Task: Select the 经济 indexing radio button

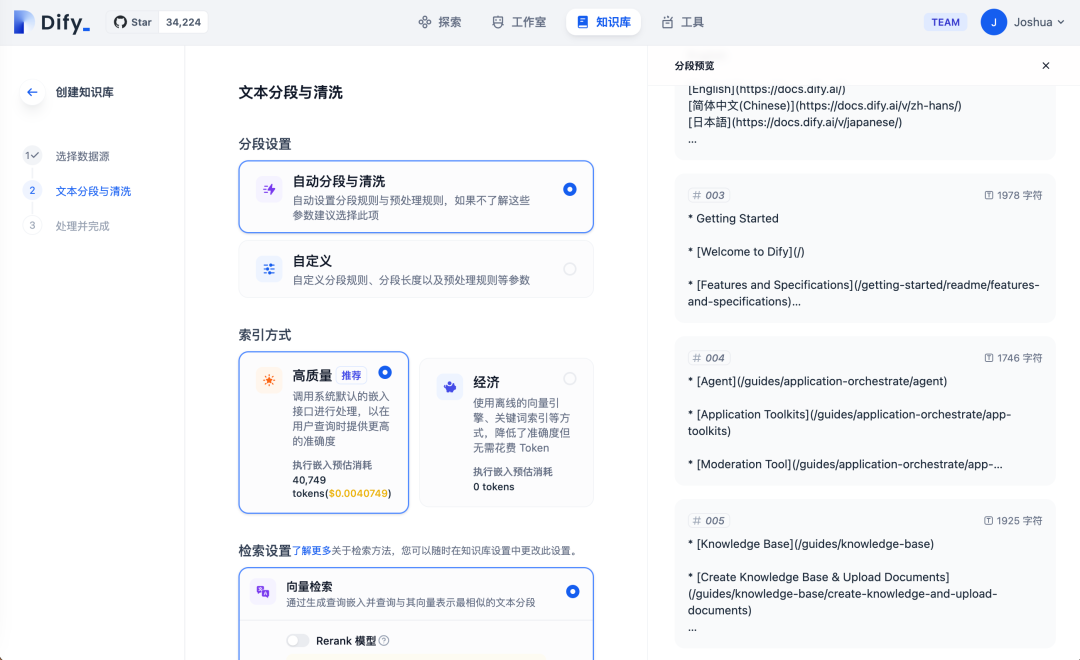Action: 570,378
